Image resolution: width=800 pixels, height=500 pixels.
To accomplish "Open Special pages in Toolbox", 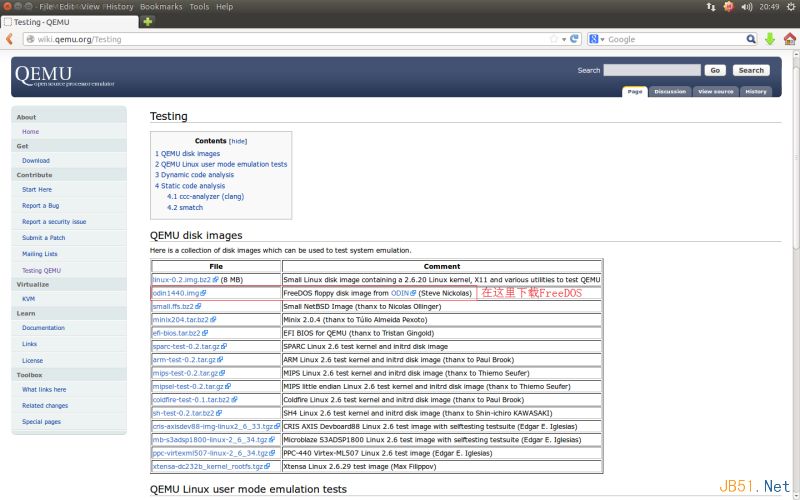I will point(41,422).
